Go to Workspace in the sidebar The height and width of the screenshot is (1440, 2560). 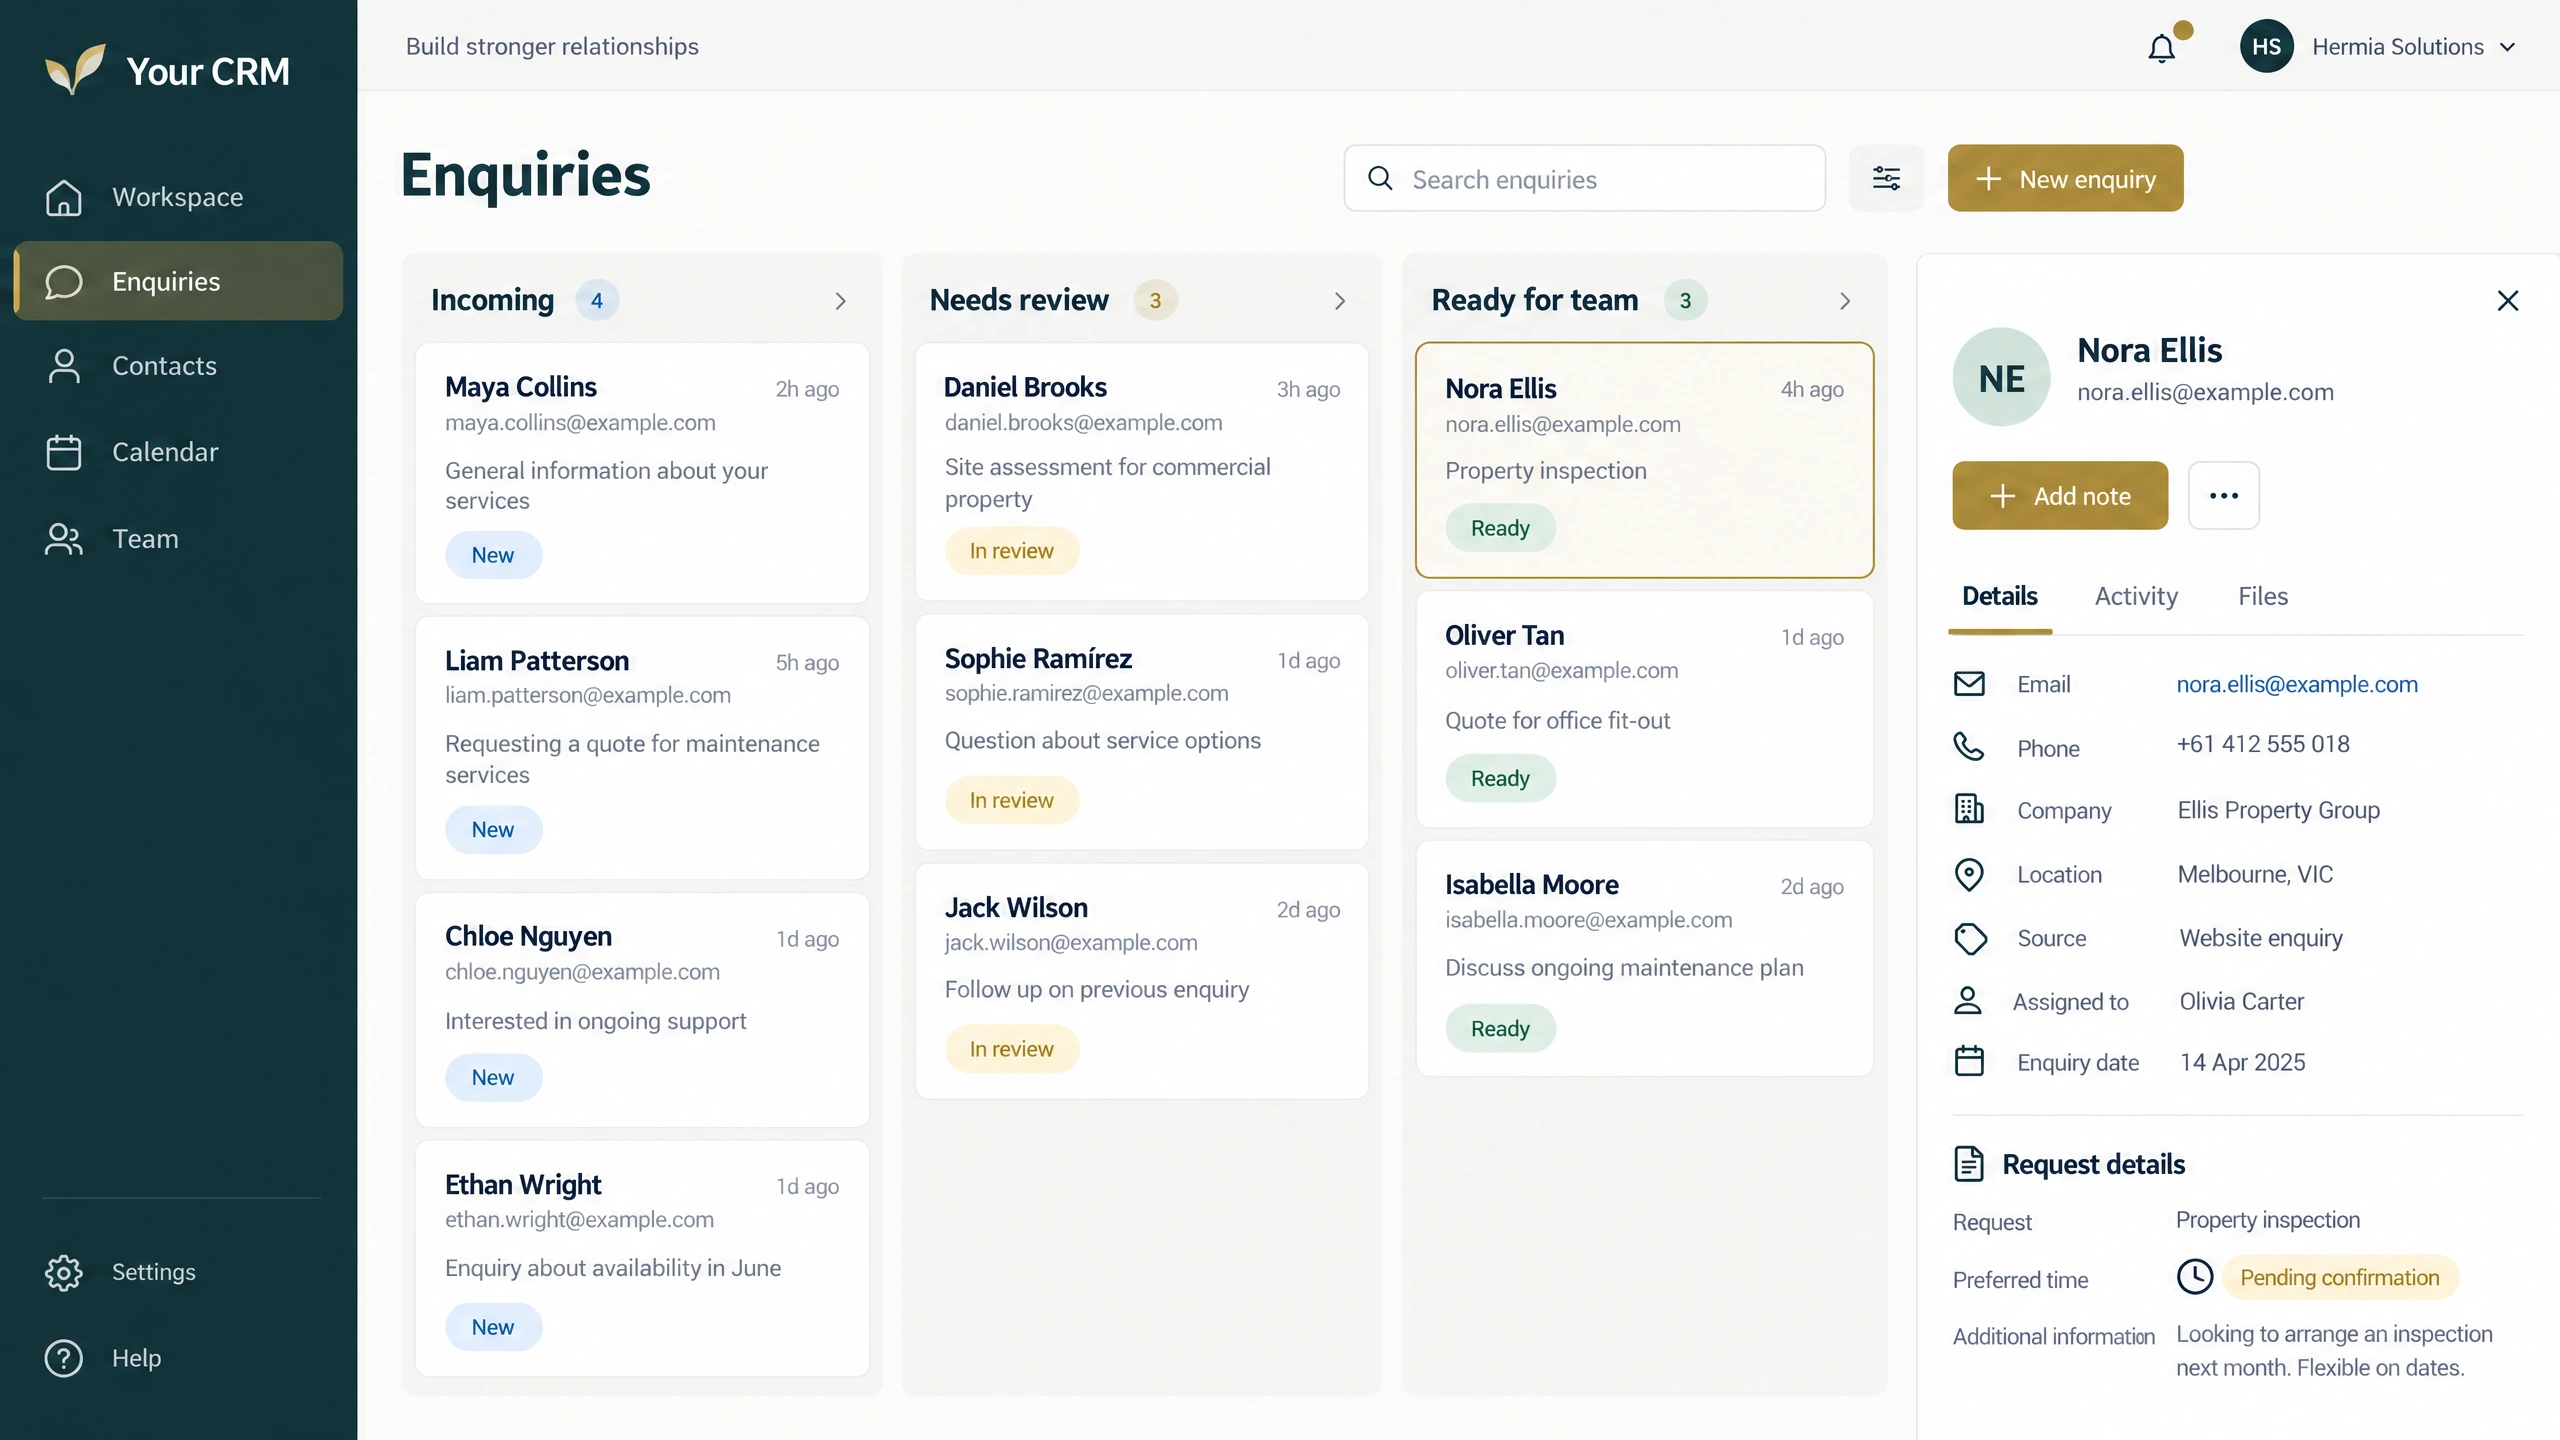tap(178, 197)
